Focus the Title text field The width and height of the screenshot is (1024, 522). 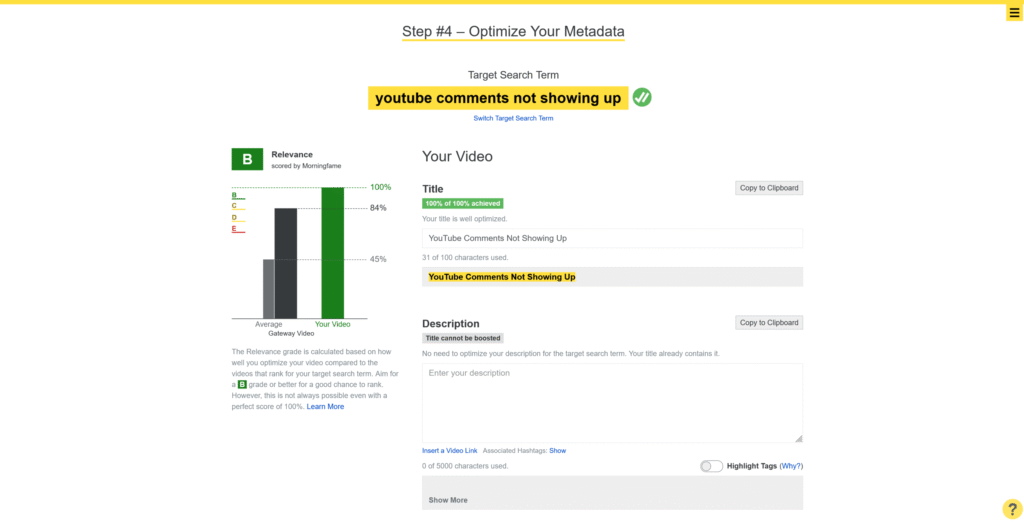tap(611, 238)
